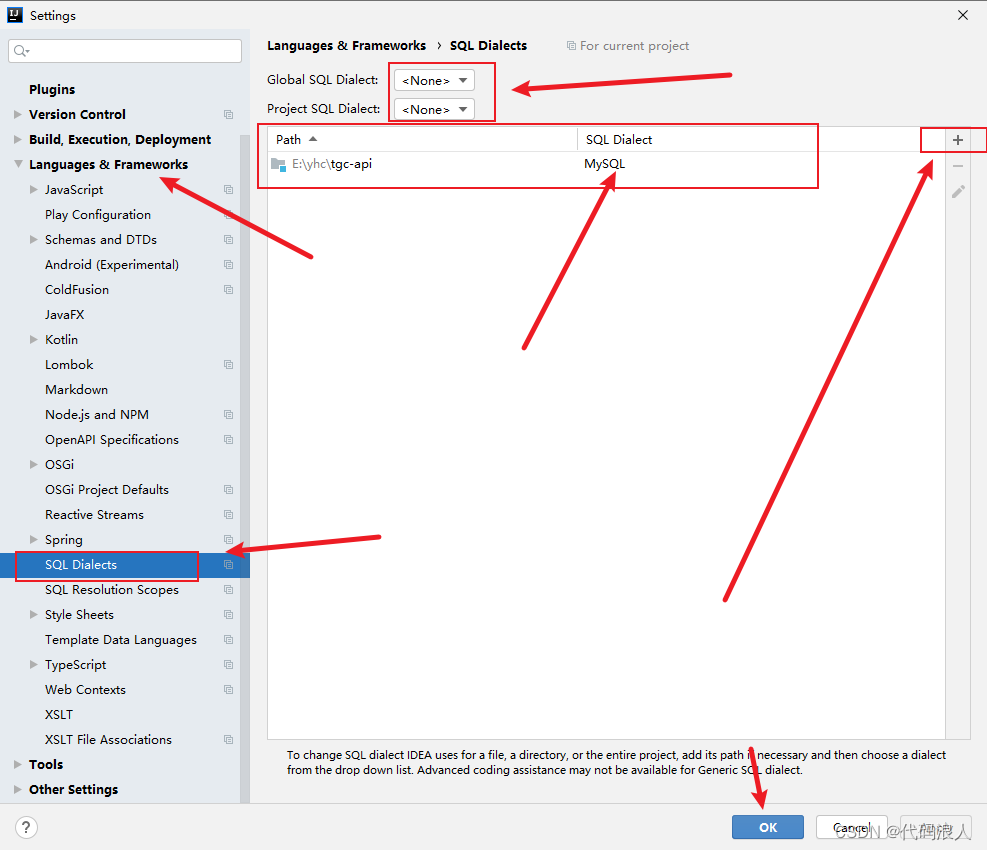Screen dimensions: 987x850
Task: Open Template Data Languages page
Action: [x=121, y=640]
